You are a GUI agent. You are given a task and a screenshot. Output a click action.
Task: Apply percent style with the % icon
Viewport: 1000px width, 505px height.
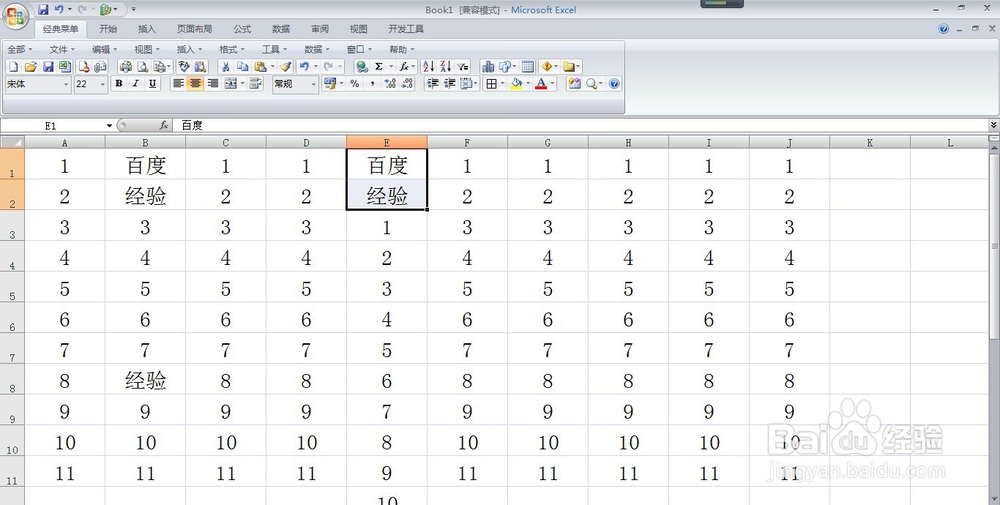pos(355,84)
